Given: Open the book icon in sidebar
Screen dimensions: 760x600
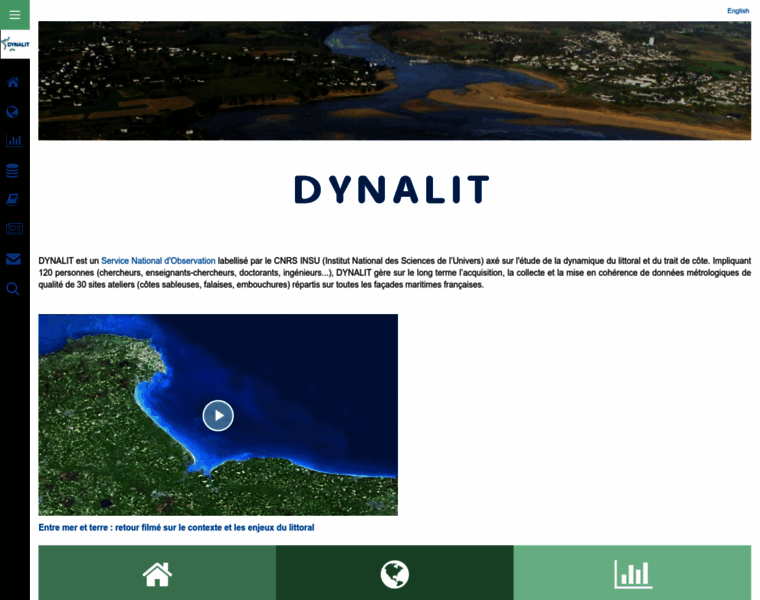Looking at the screenshot, I should coord(13,200).
